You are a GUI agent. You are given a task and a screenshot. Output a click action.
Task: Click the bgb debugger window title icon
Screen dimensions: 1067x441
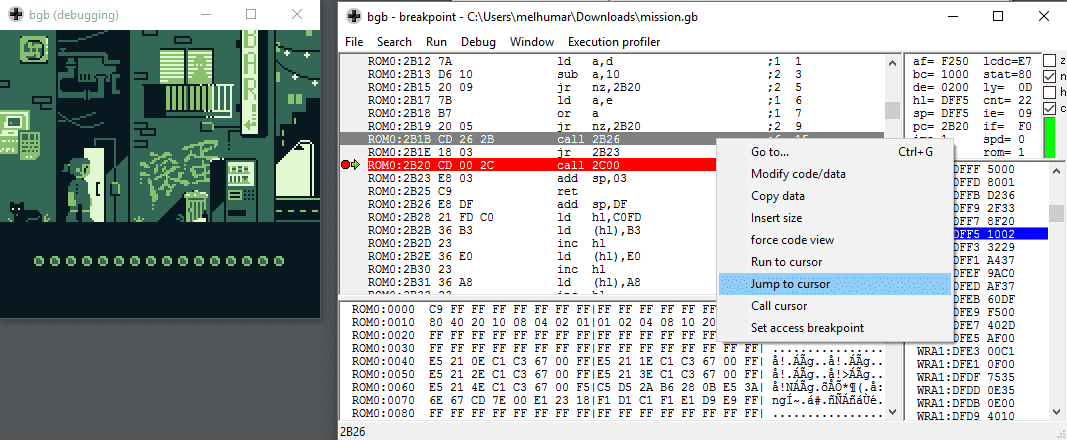351,16
